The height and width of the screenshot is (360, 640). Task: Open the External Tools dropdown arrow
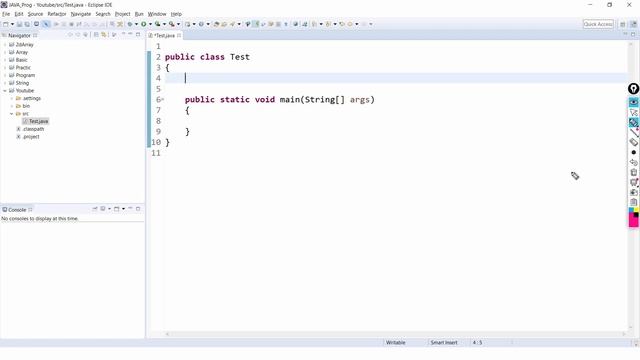(178, 24)
